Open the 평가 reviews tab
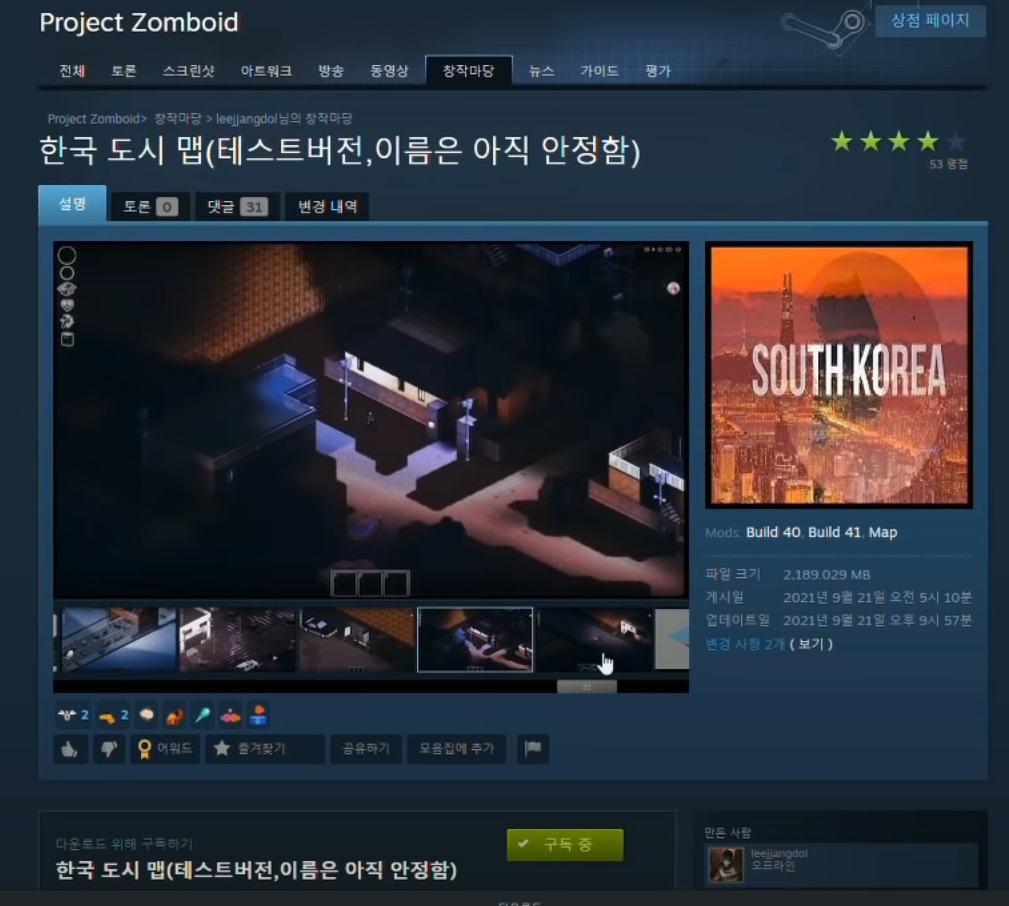 tap(658, 71)
